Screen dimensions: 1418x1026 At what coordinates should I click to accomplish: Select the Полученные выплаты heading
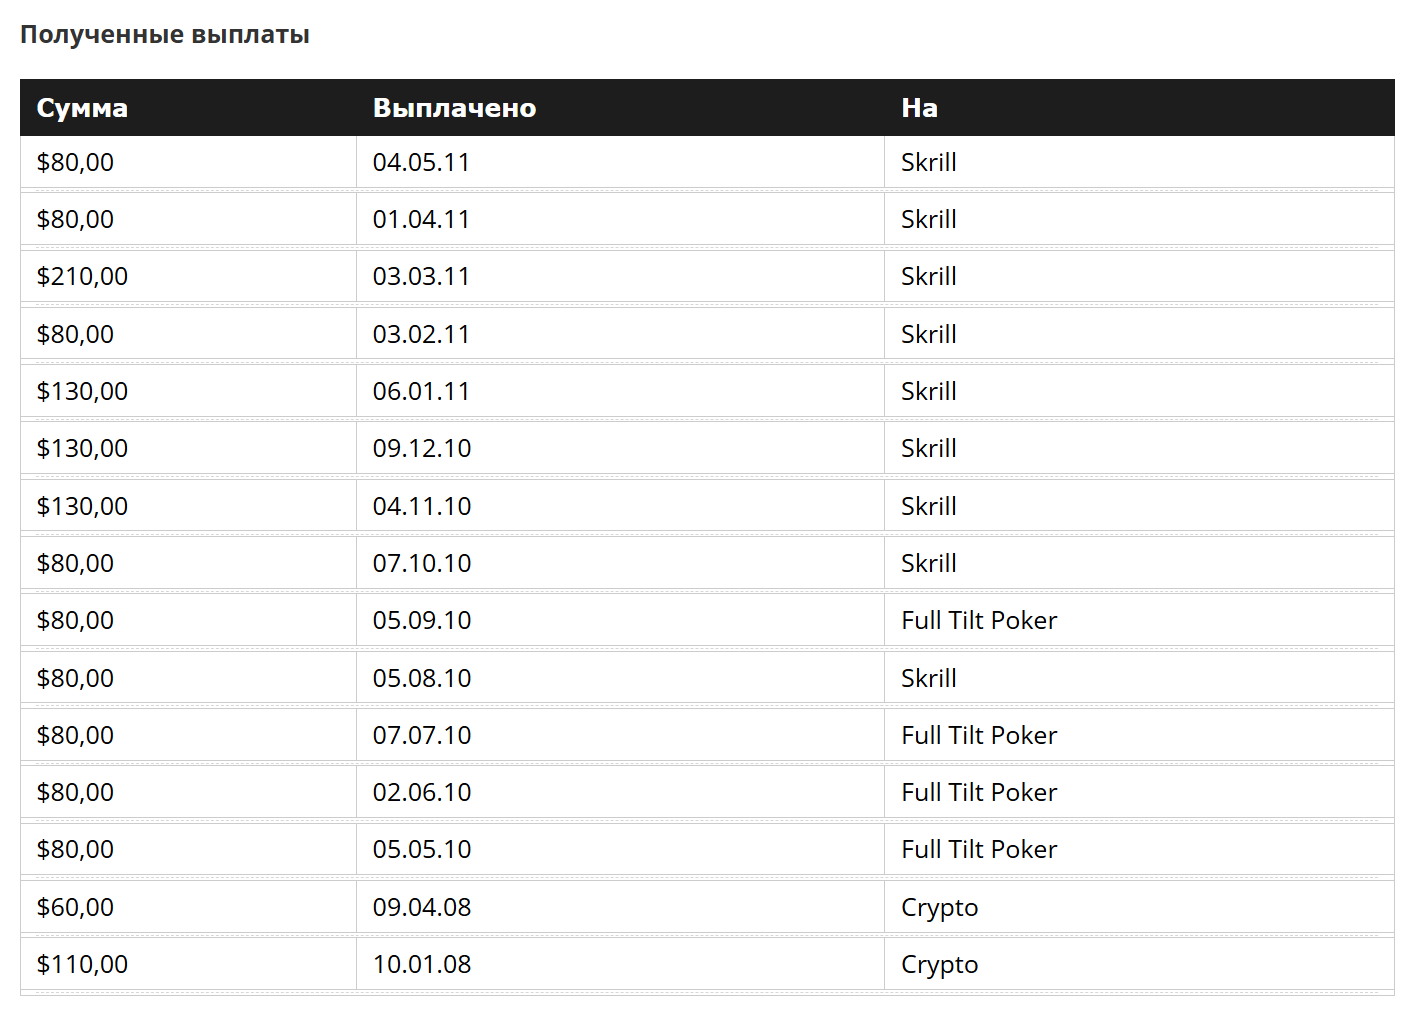165,35
